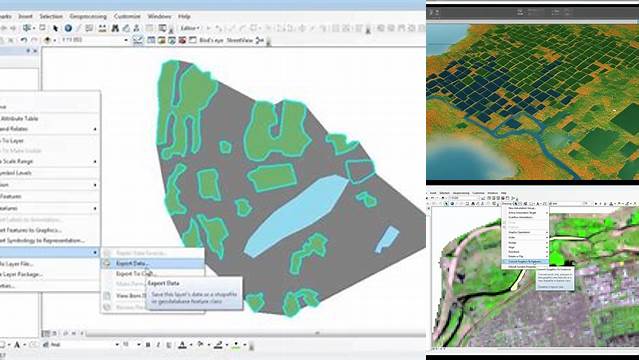Click the Bird's eye view button
Screen dimensions: 639x360
[x=211, y=40]
